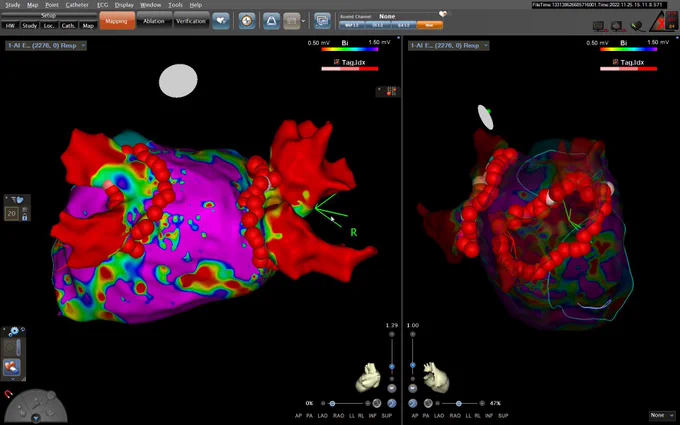The image size is (680, 425).
Task: Click the arch-shaped blue toolbar icon
Action: (271, 20)
